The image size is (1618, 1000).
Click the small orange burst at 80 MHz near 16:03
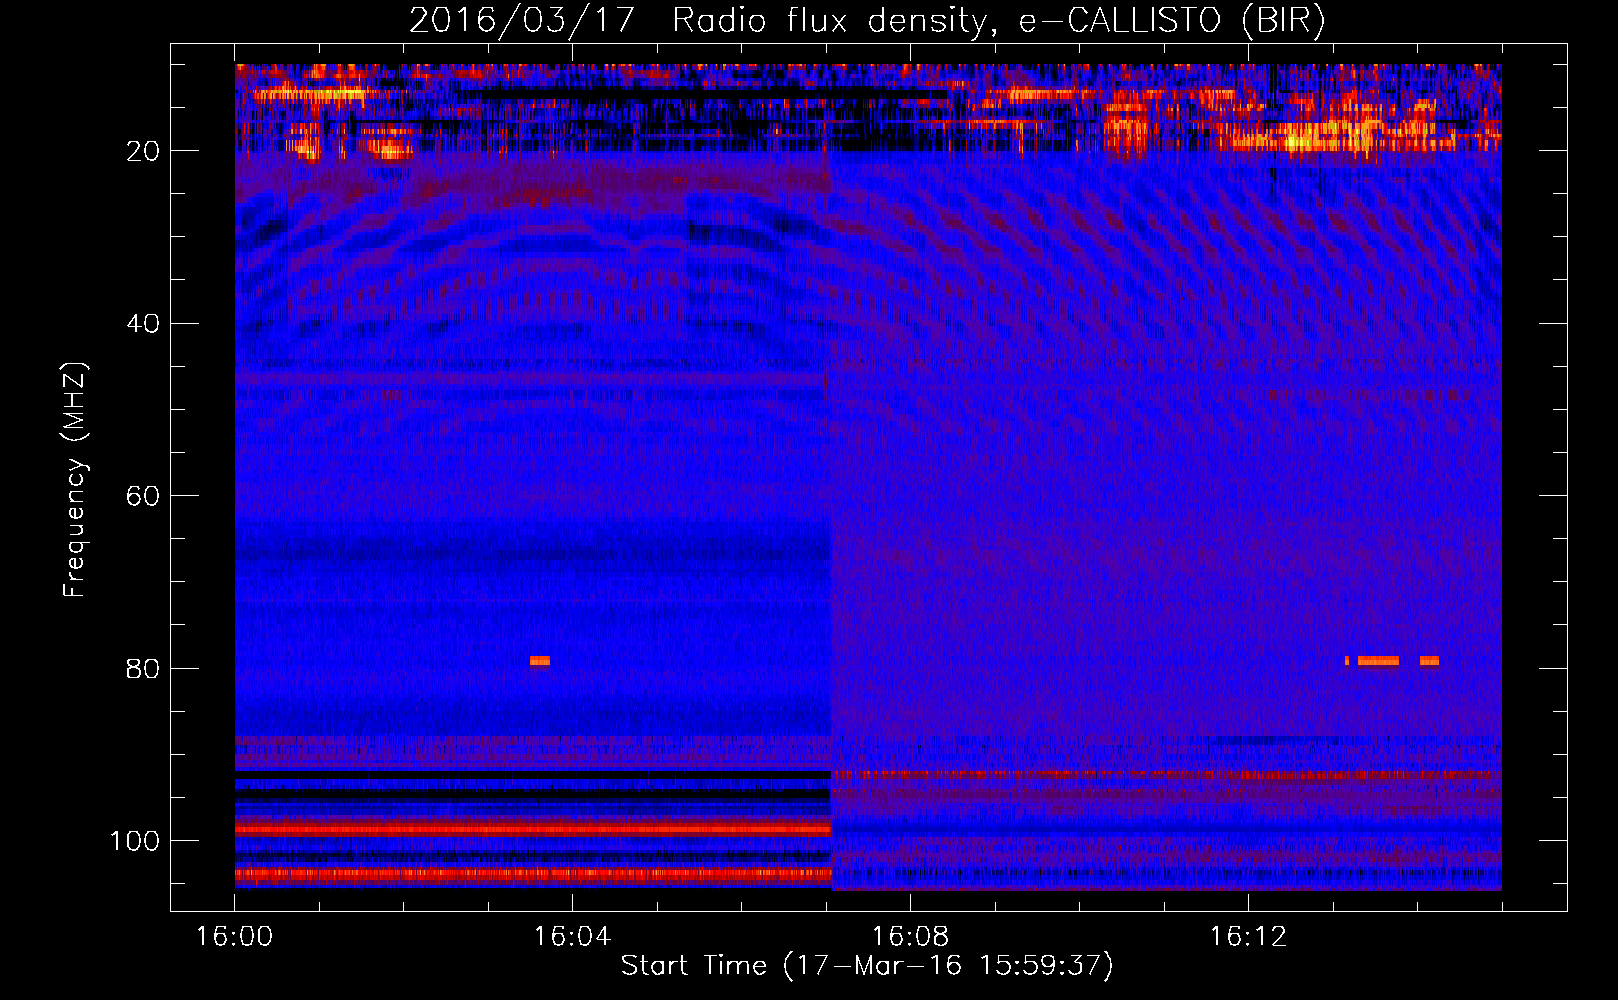pos(540,660)
